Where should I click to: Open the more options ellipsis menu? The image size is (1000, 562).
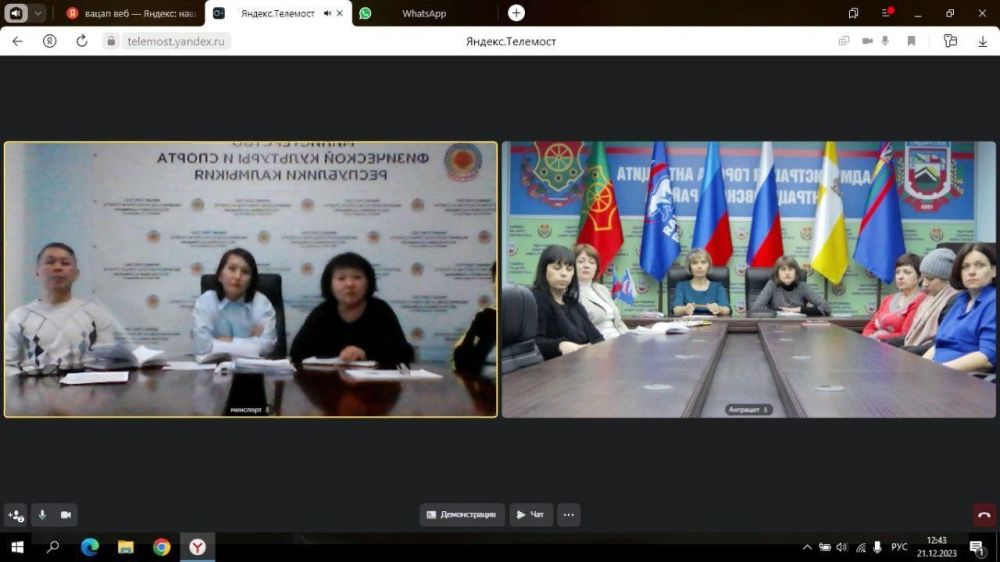(x=568, y=515)
